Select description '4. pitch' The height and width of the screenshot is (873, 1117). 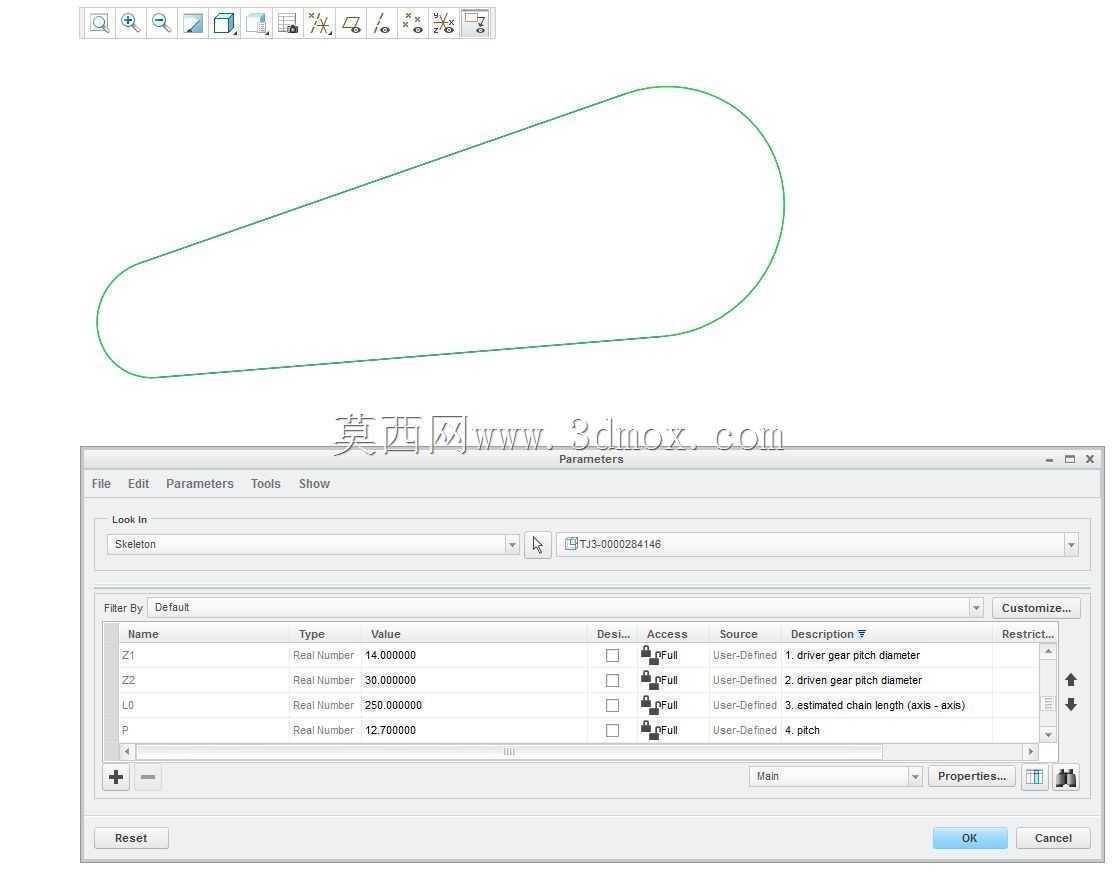(802, 730)
